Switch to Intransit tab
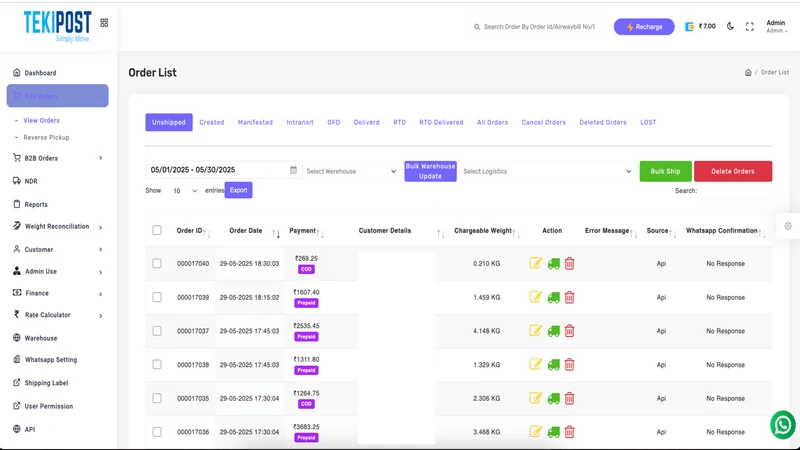This screenshot has height=450, width=800. pyautogui.click(x=300, y=122)
